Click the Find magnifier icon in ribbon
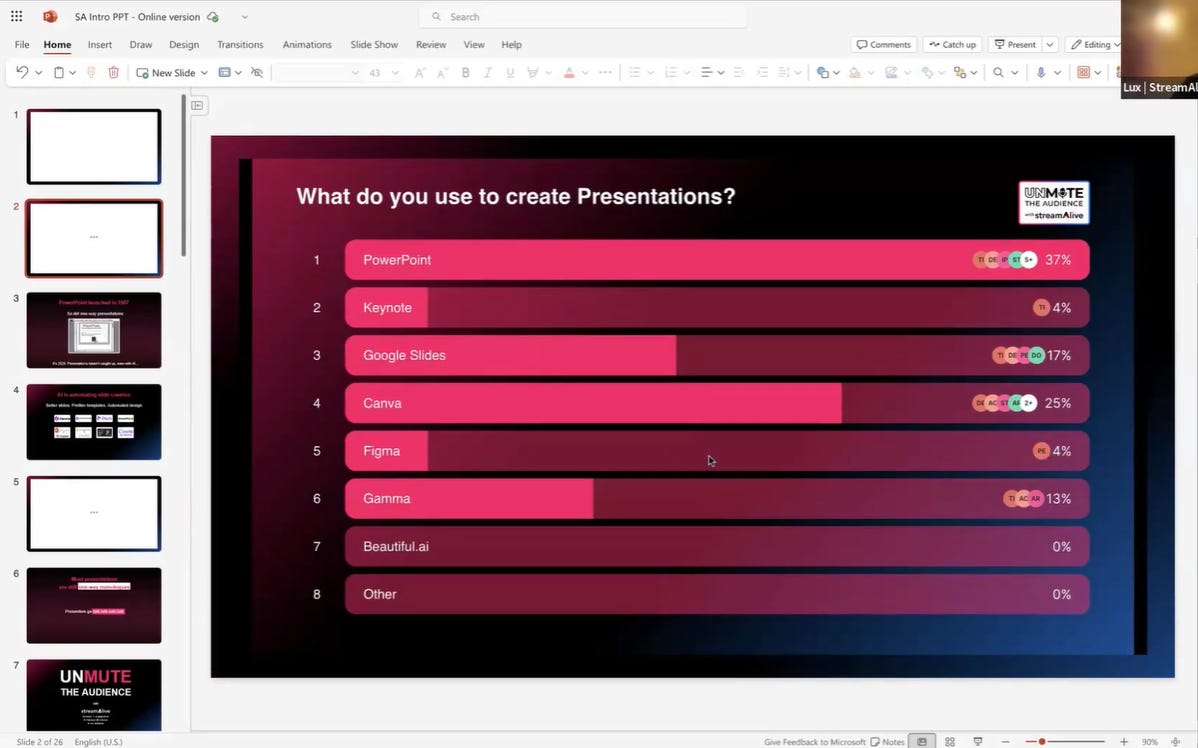Screen dimensions: 1198x748 [x=999, y=73]
